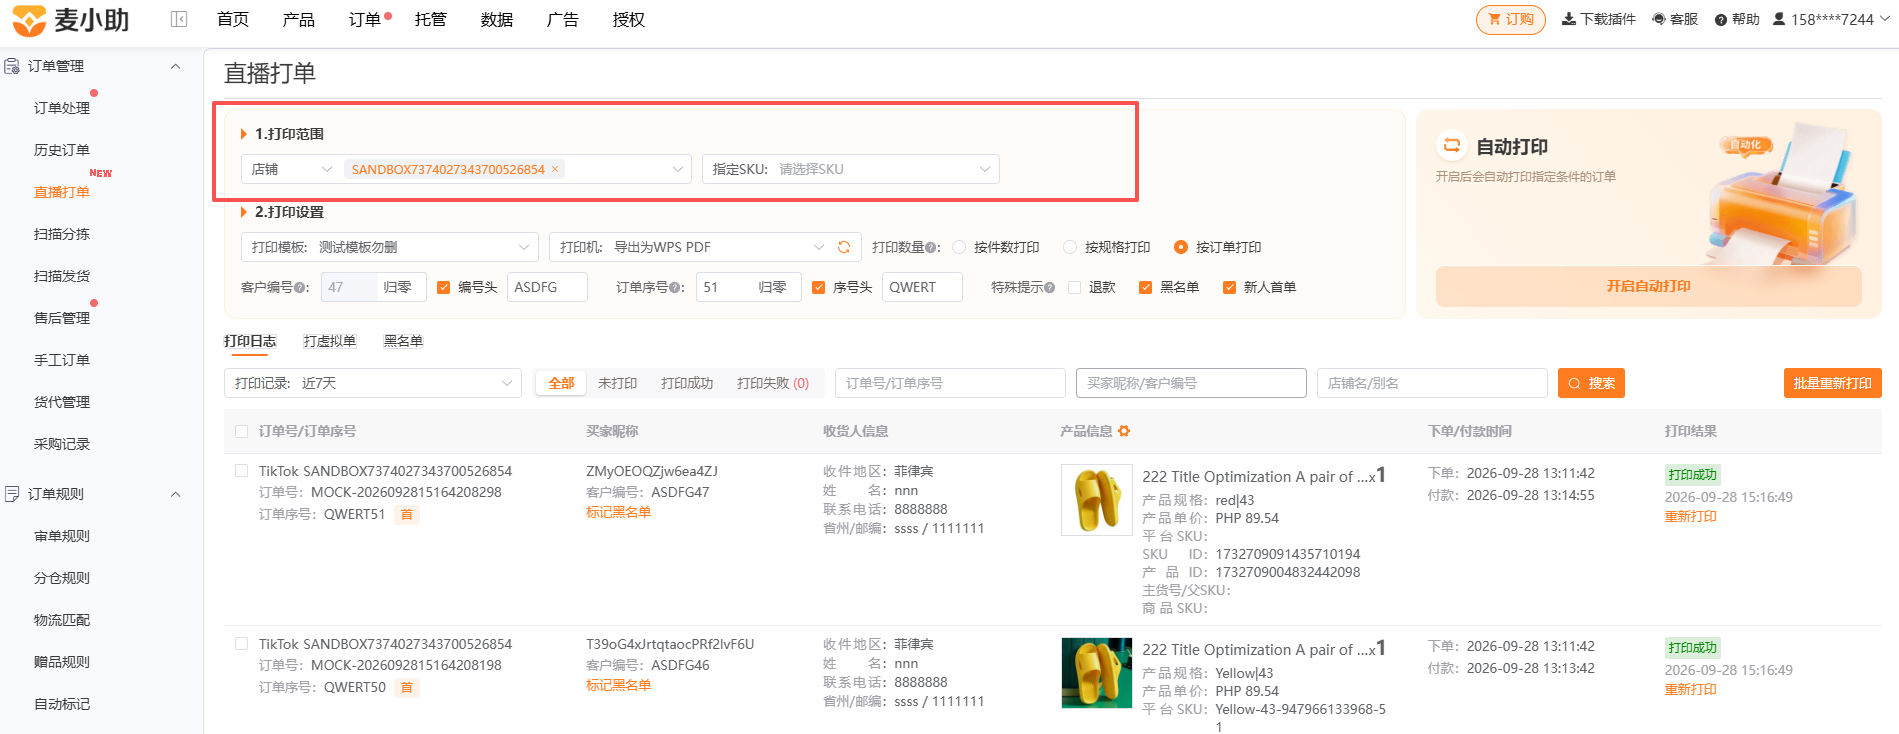The image size is (1899, 734).
Task: Click the red slipper product thumbnail
Action: pos(1096,500)
